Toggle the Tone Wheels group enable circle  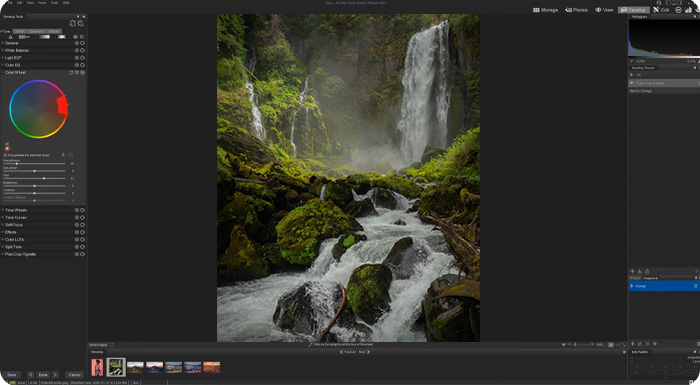[83, 210]
